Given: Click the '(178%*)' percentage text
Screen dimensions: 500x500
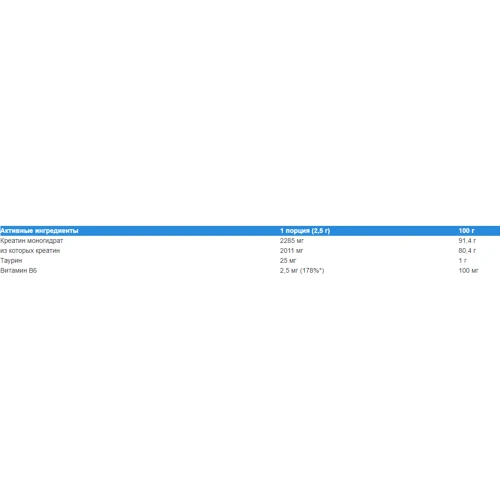Looking at the screenshot, I should coord(312,271).
